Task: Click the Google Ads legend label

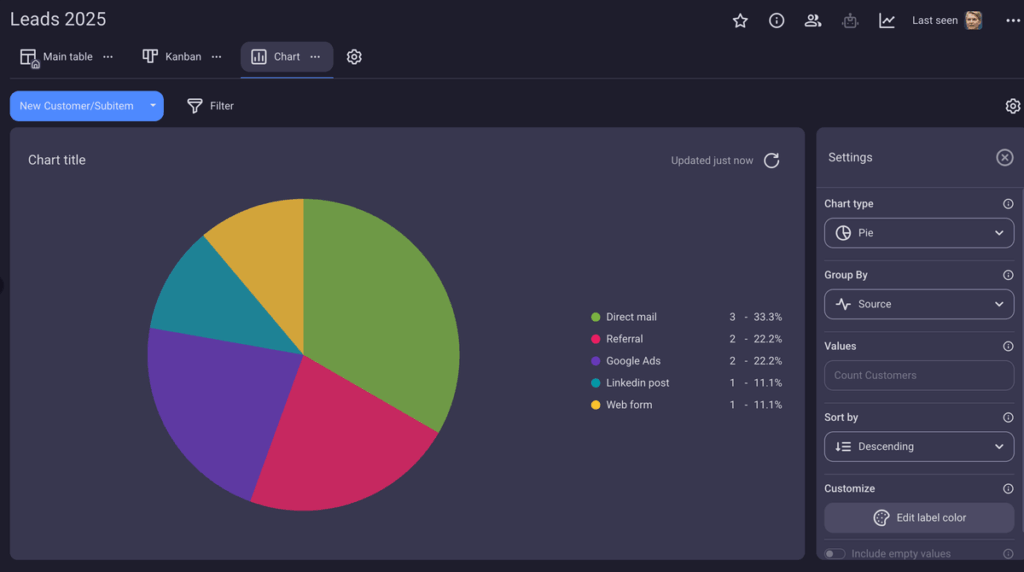Action: pyautogui.click(x=633, y=361)
